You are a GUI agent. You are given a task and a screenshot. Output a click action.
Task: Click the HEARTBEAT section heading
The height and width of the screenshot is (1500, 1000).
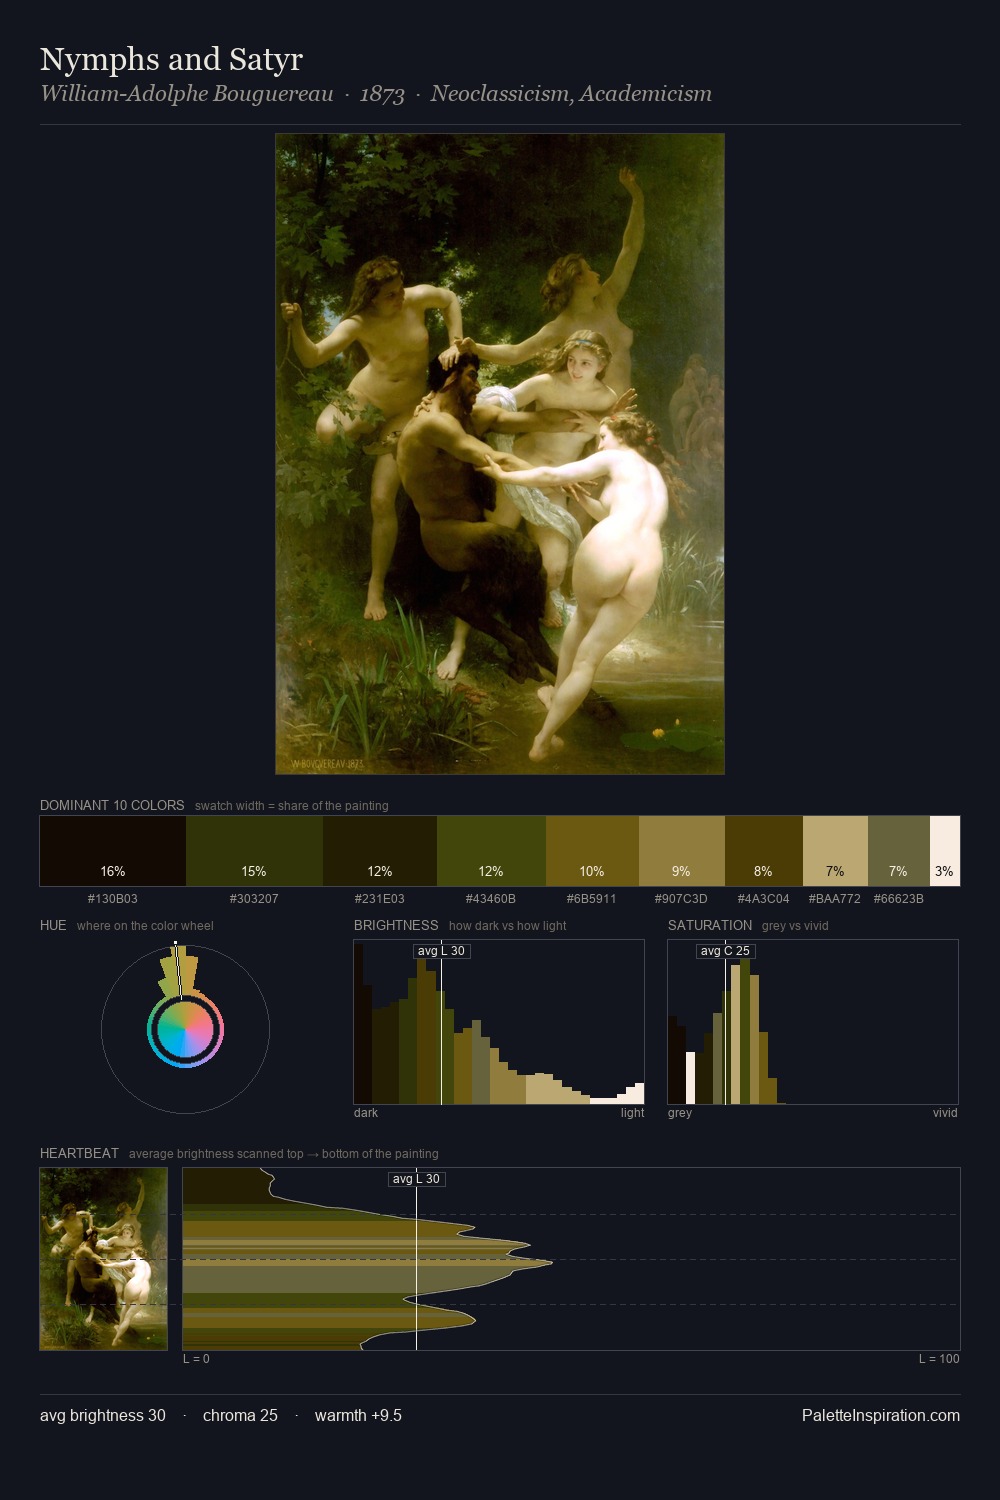click(x=79, y=1153)
